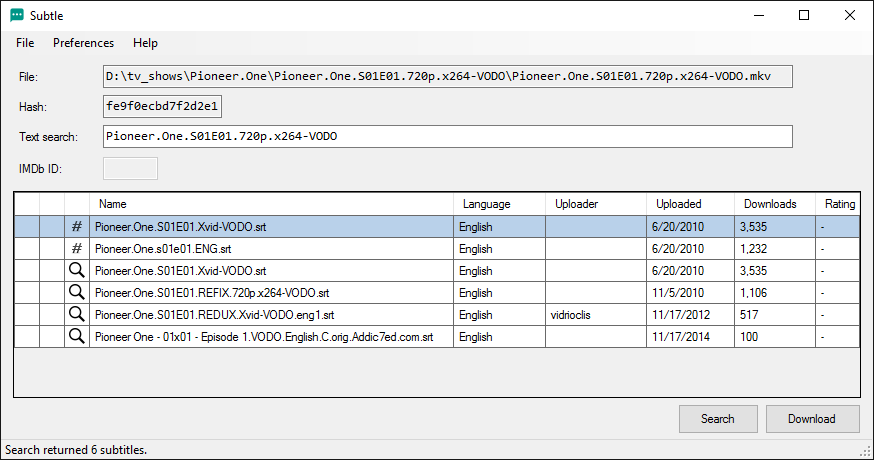Click the Search button
This screenshot has height=460, width=874.
tap(718, 419)
